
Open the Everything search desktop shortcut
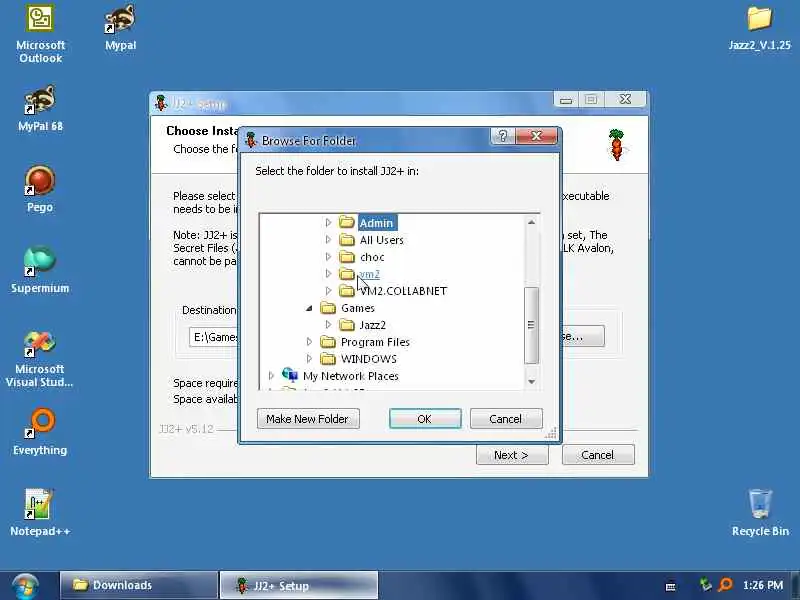point(40,432)
